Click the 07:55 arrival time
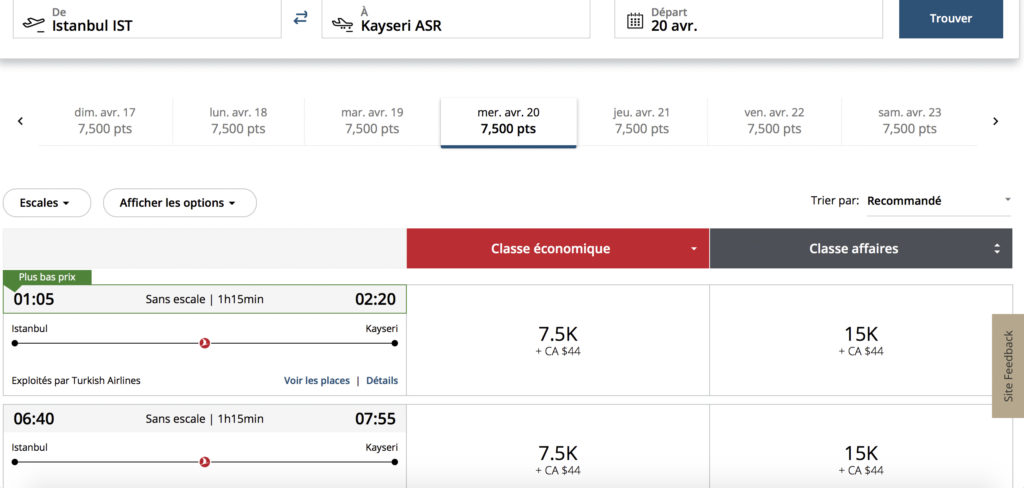Image resolution: width=1024 pixels, height=488 pixels. click(376, 419)
